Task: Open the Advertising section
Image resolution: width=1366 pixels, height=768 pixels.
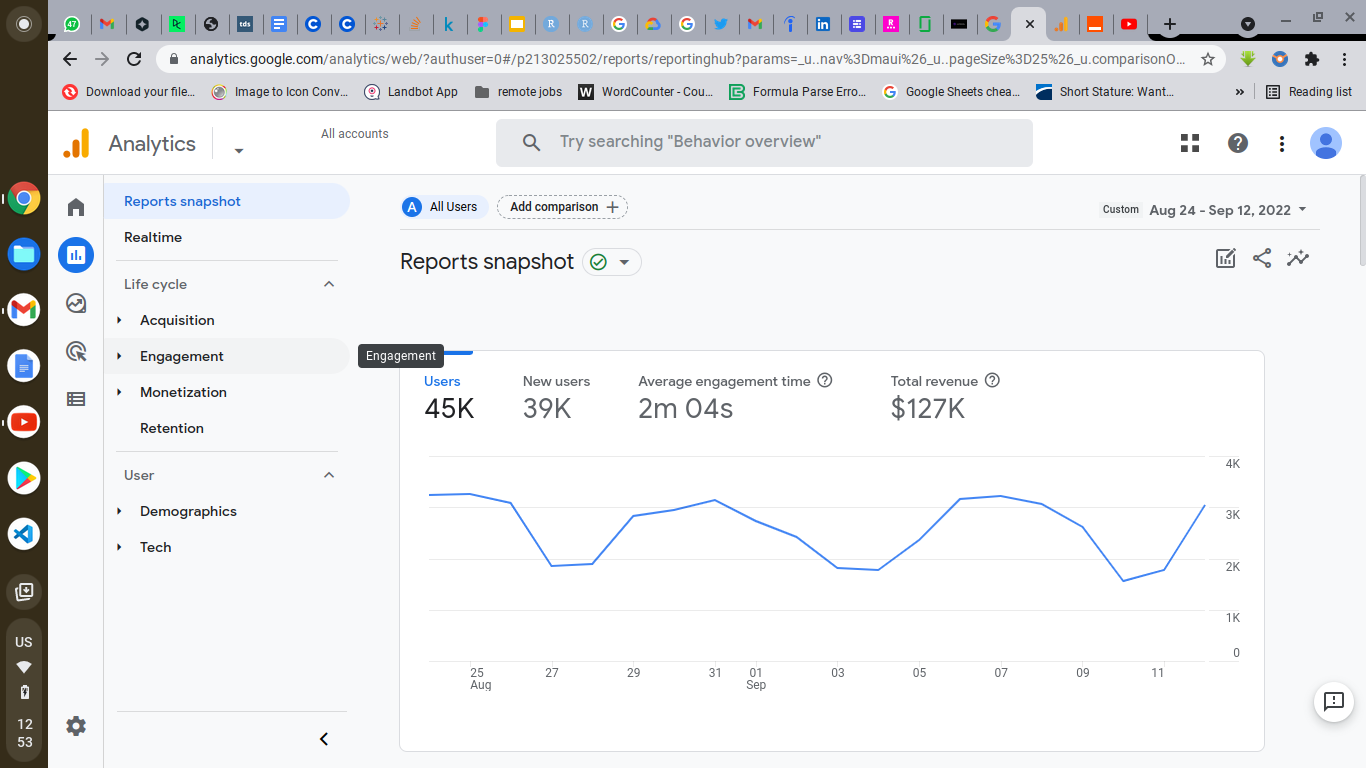Action: click(x=76, y=351)
